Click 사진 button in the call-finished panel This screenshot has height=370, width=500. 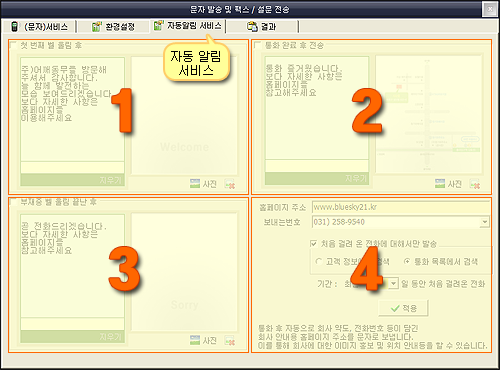click(x=448, y=184)
